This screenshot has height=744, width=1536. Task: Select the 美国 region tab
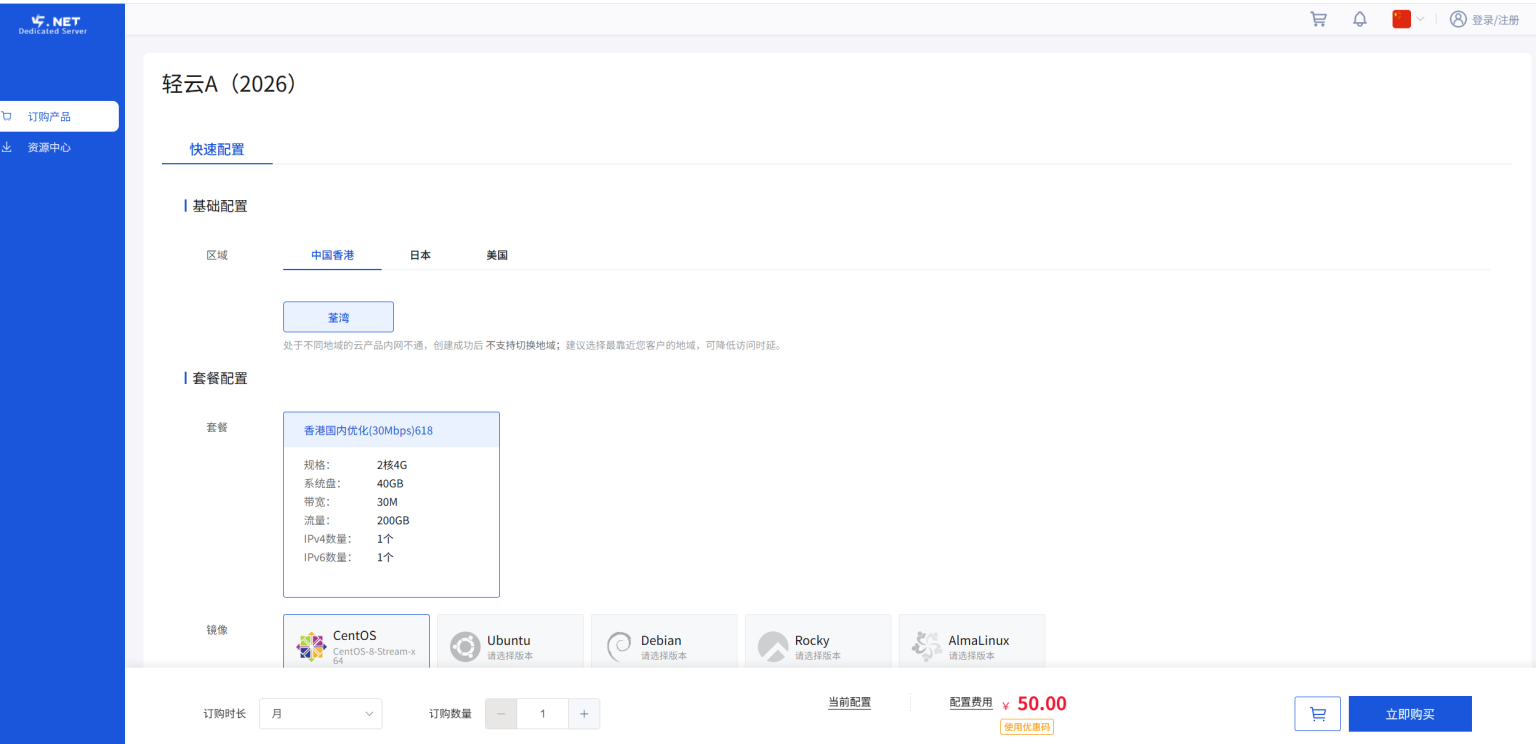pyautogui.click(x=497, y=255)
